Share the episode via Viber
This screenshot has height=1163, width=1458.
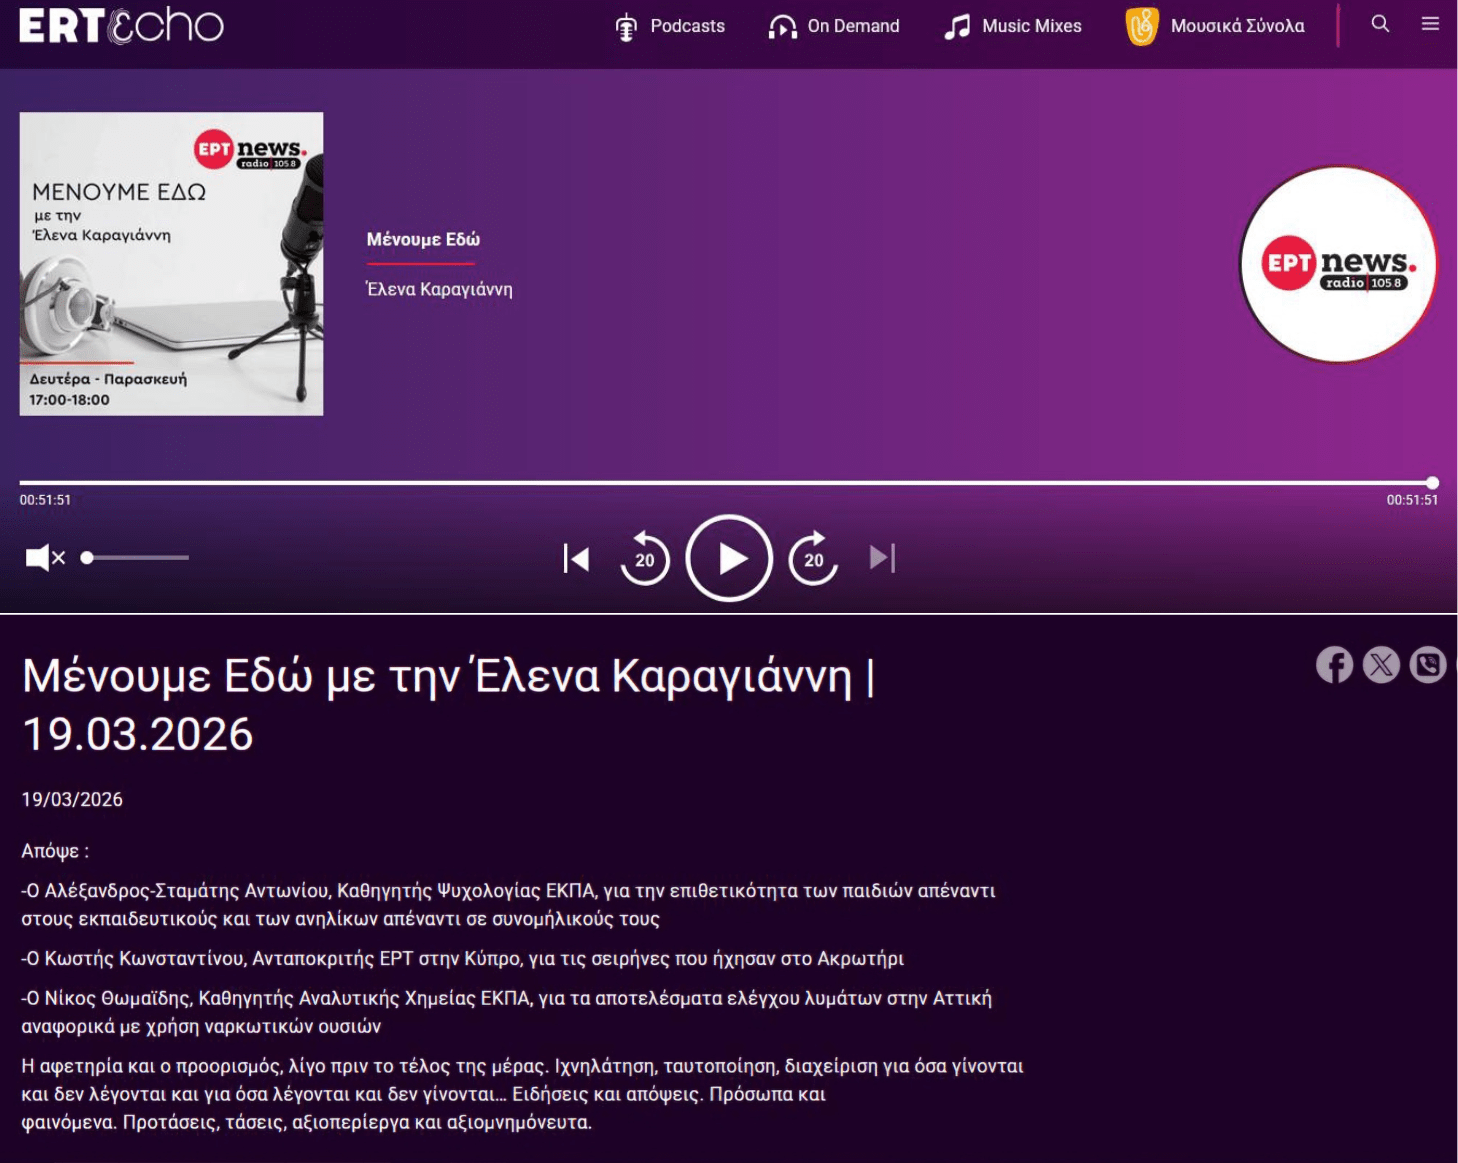pyautogui.click(x=1428, y=665)
